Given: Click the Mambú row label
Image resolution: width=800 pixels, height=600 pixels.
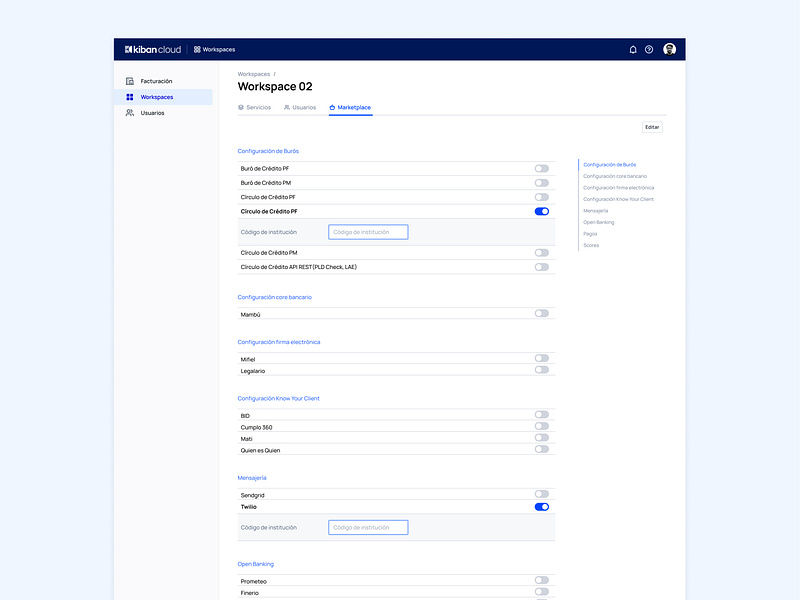Looking at the screenshot, I should pyautogui.click(x=251, y=315).
